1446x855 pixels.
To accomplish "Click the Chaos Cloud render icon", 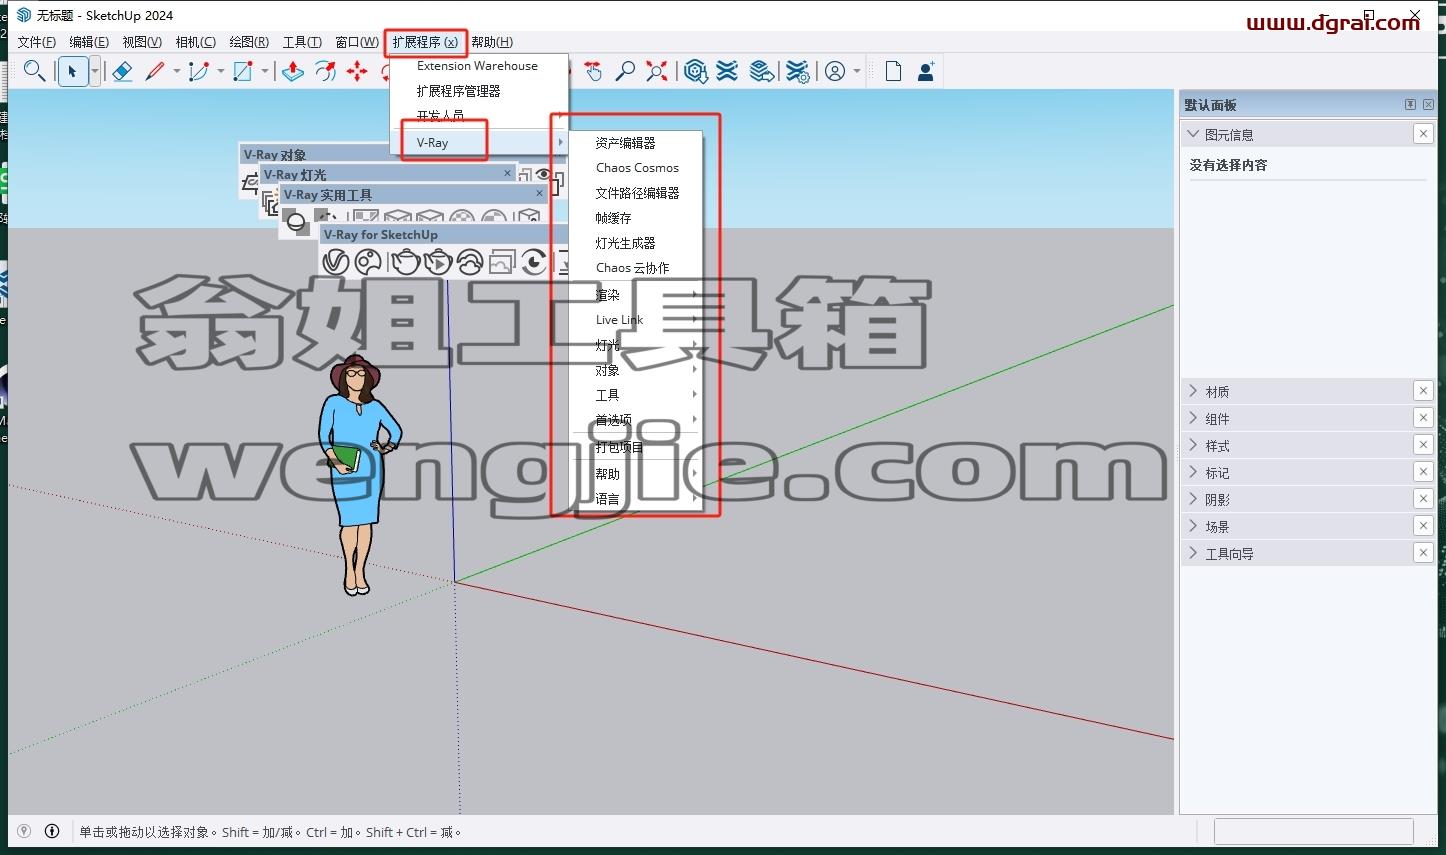I will [470, 262].
